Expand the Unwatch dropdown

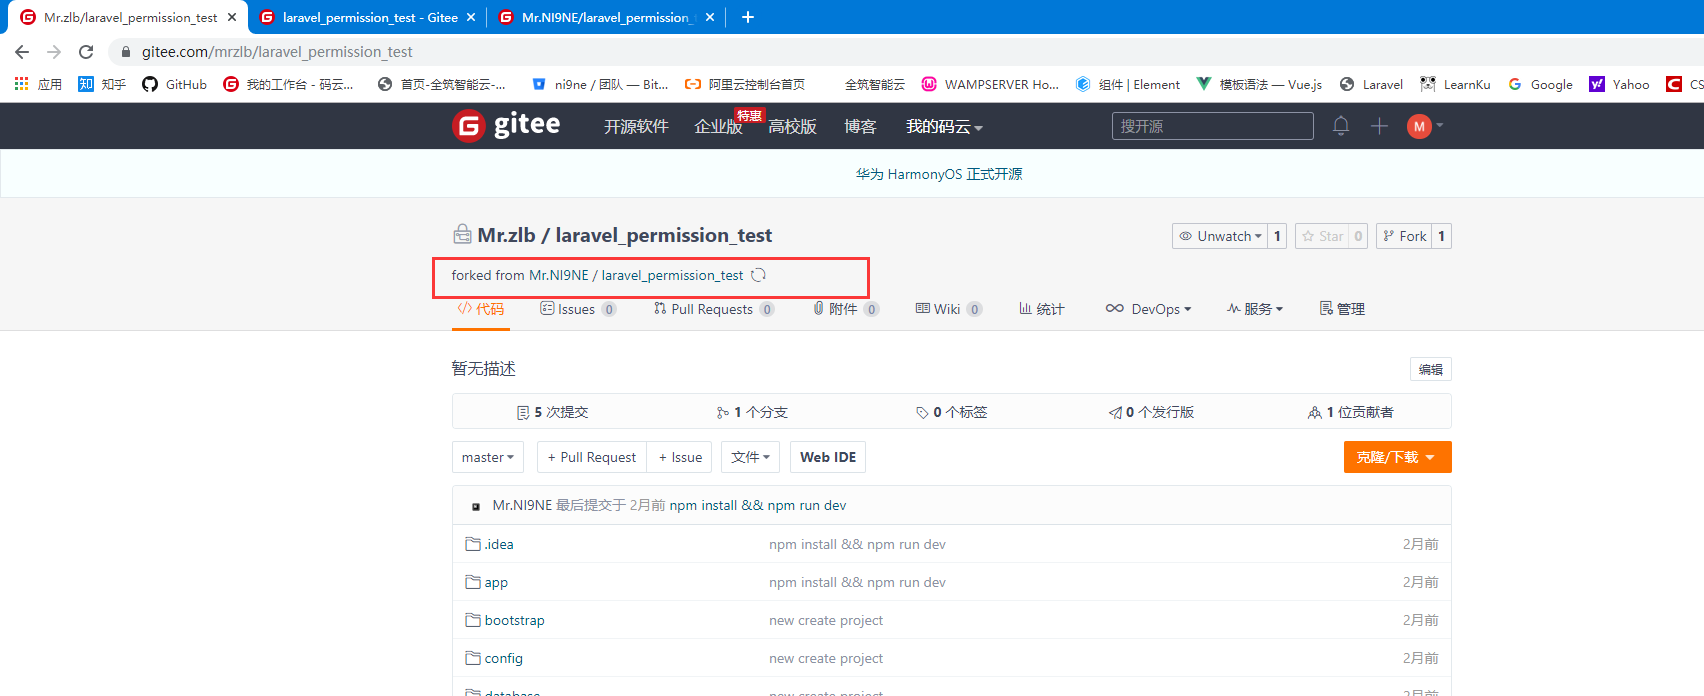[1220, 236]
